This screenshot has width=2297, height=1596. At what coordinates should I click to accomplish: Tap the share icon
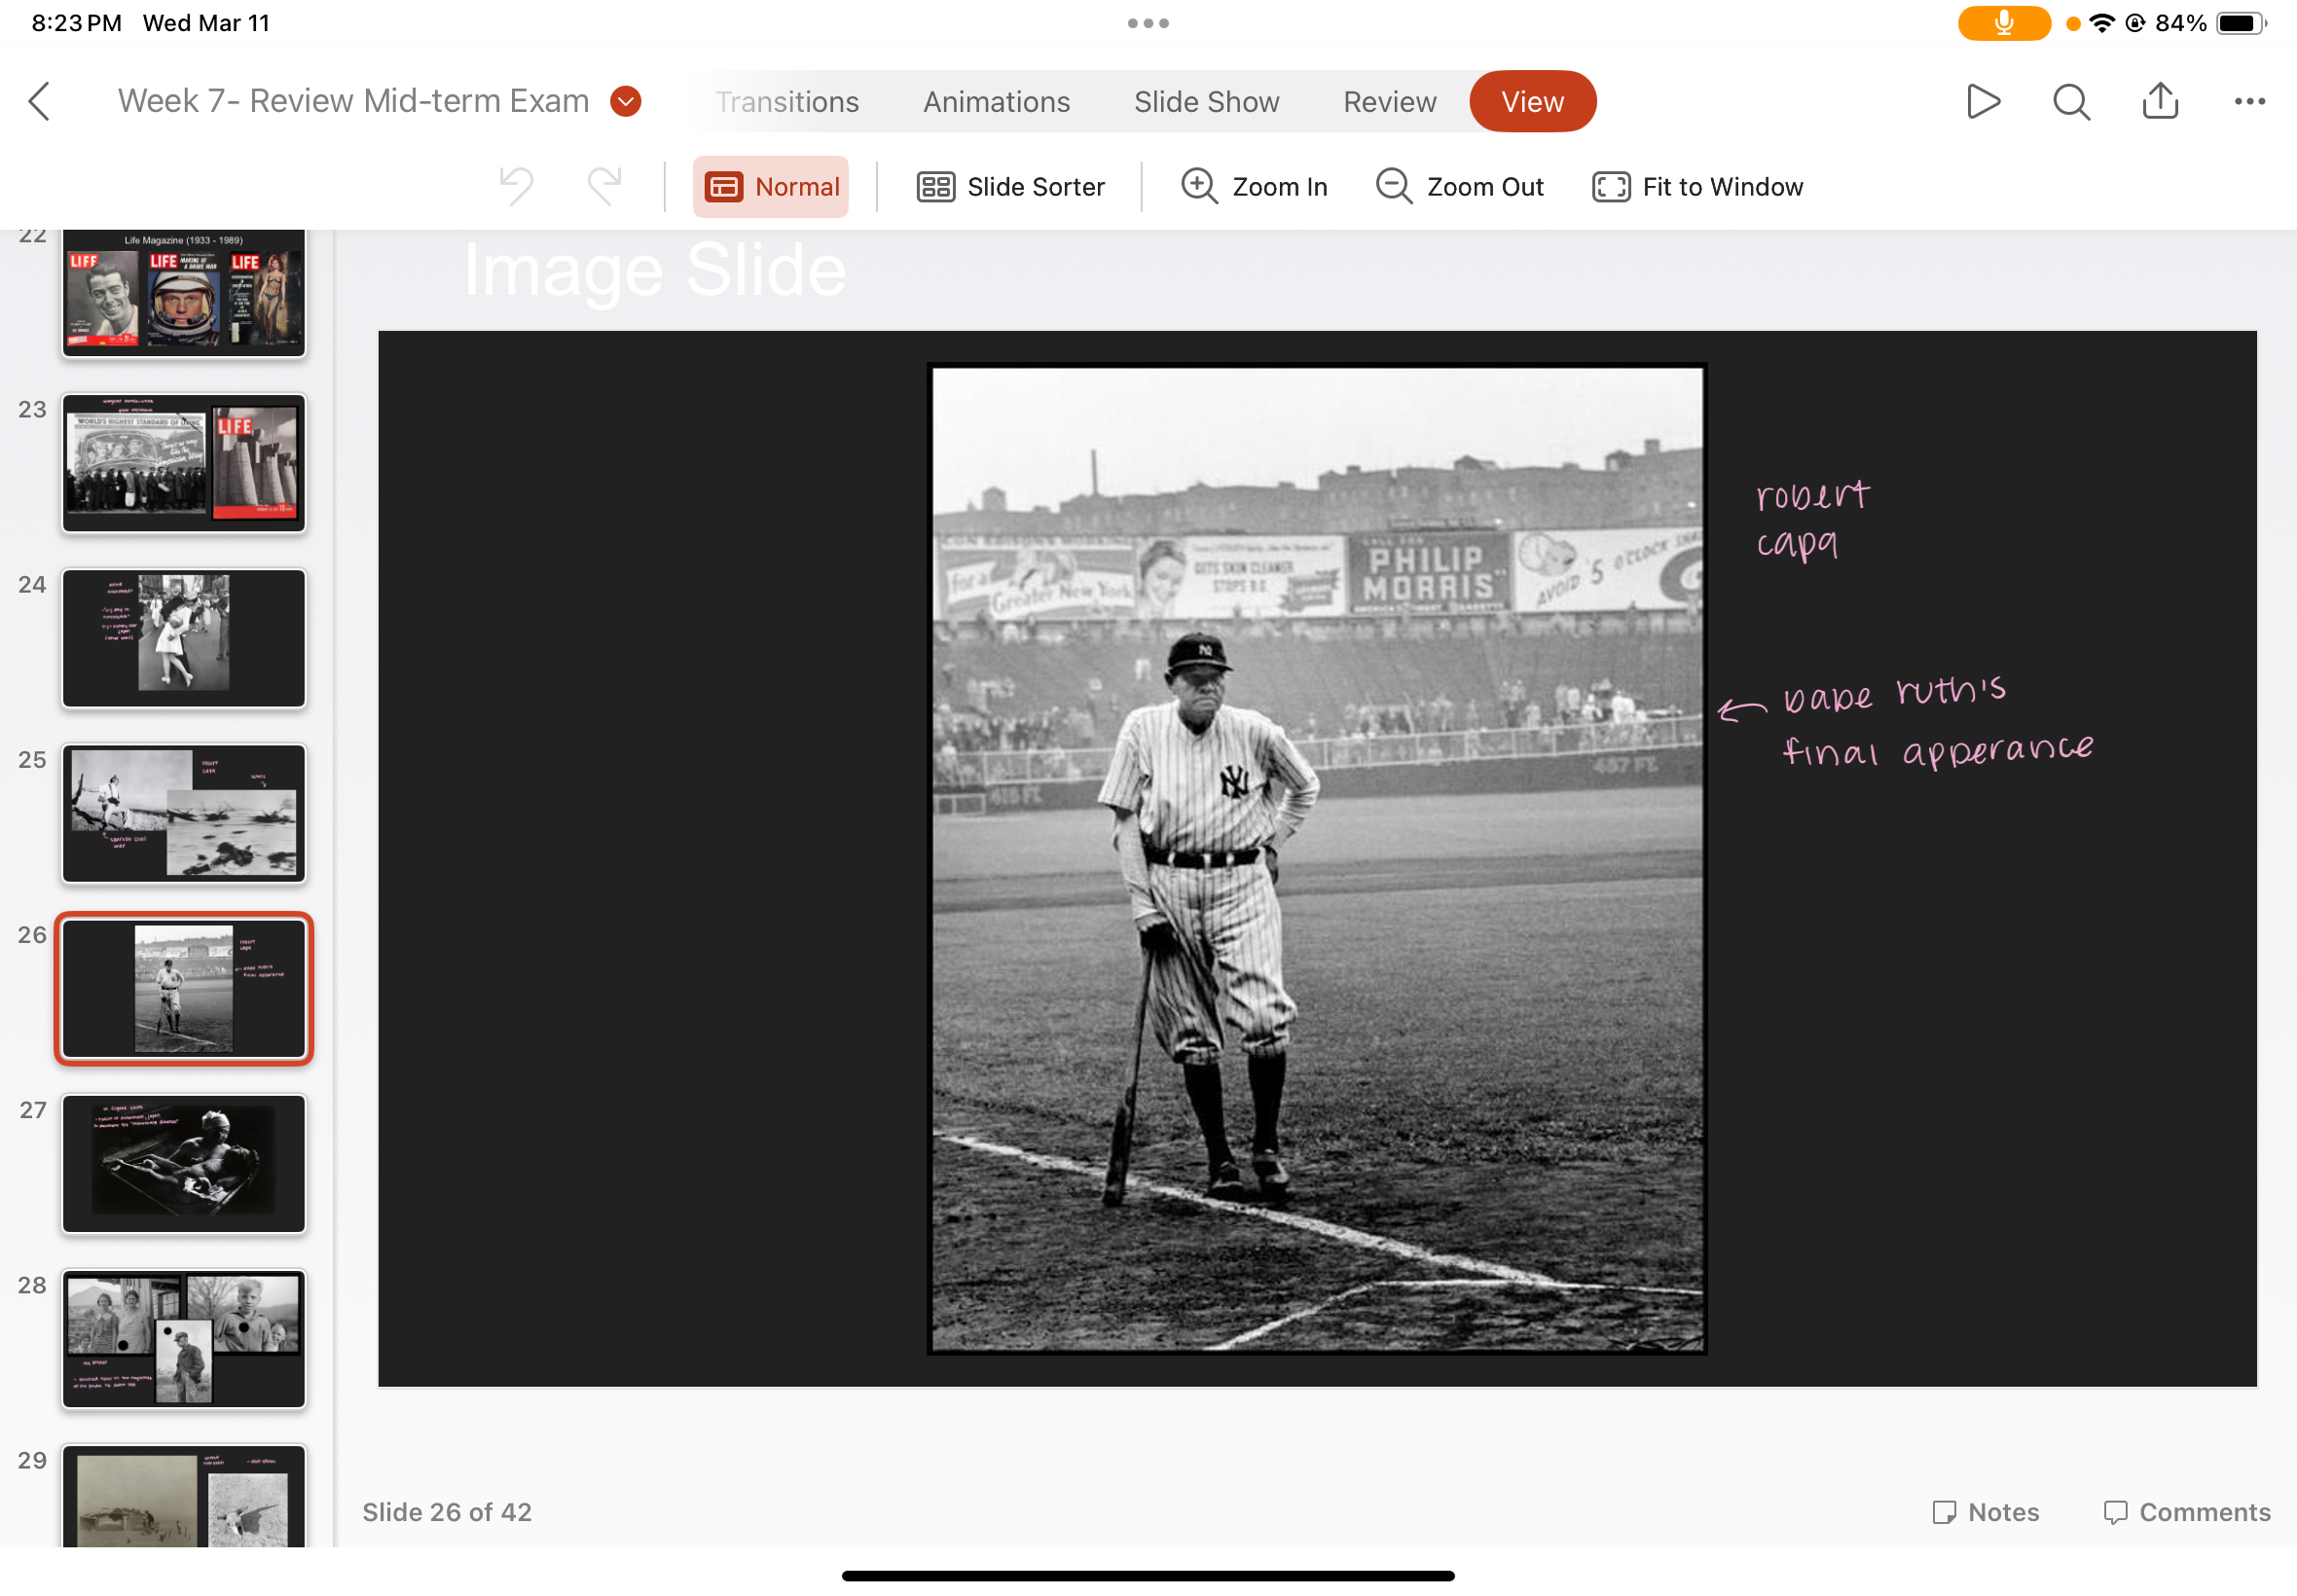[x=2159, y=101]
